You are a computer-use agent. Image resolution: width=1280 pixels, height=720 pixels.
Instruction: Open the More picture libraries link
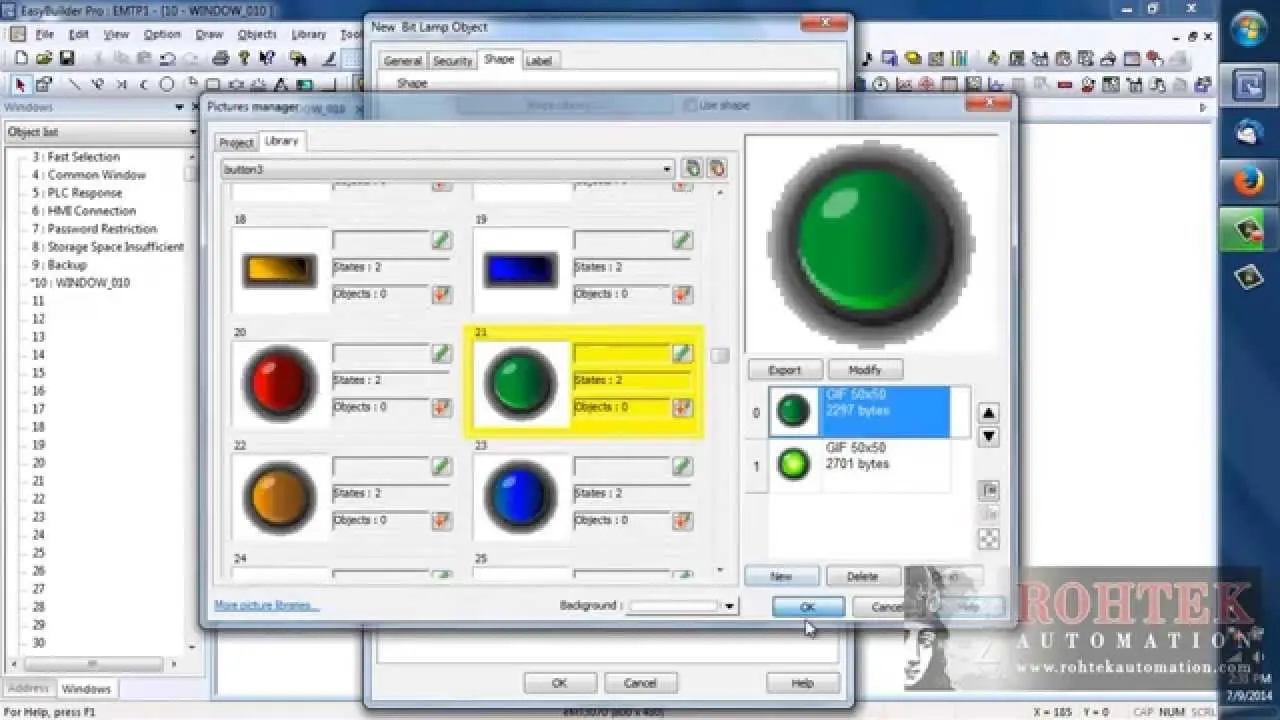click(x=266, y=606)
